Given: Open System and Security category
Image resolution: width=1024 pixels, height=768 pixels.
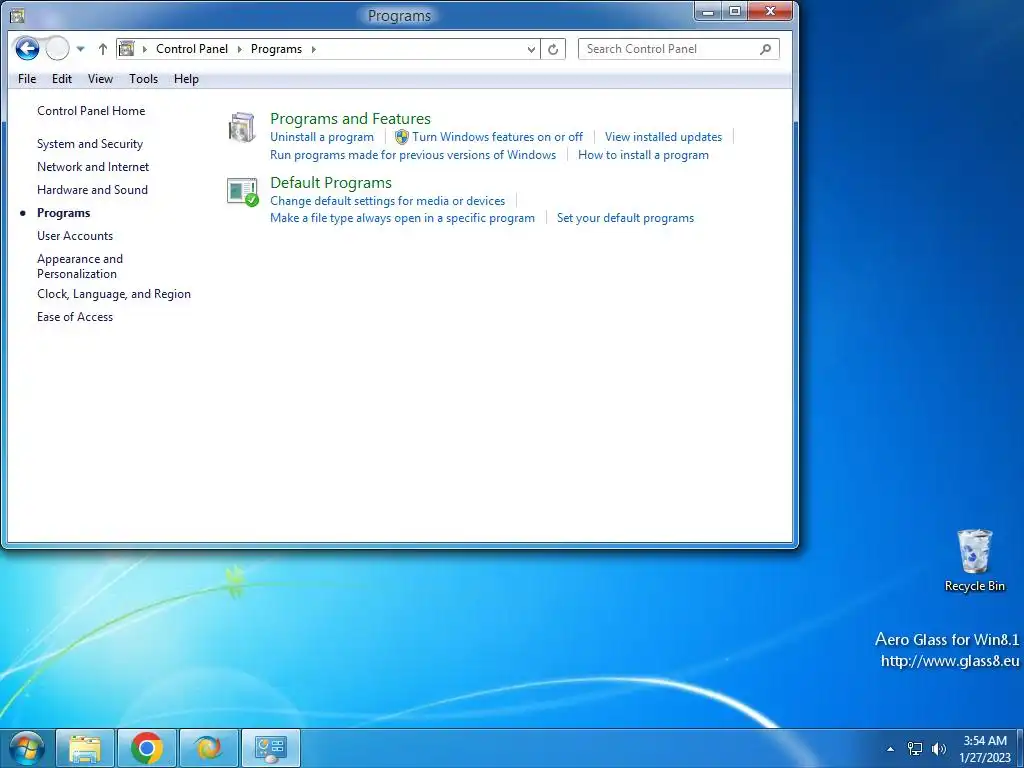Looking at the screenshot, I should tap(89, 144).
